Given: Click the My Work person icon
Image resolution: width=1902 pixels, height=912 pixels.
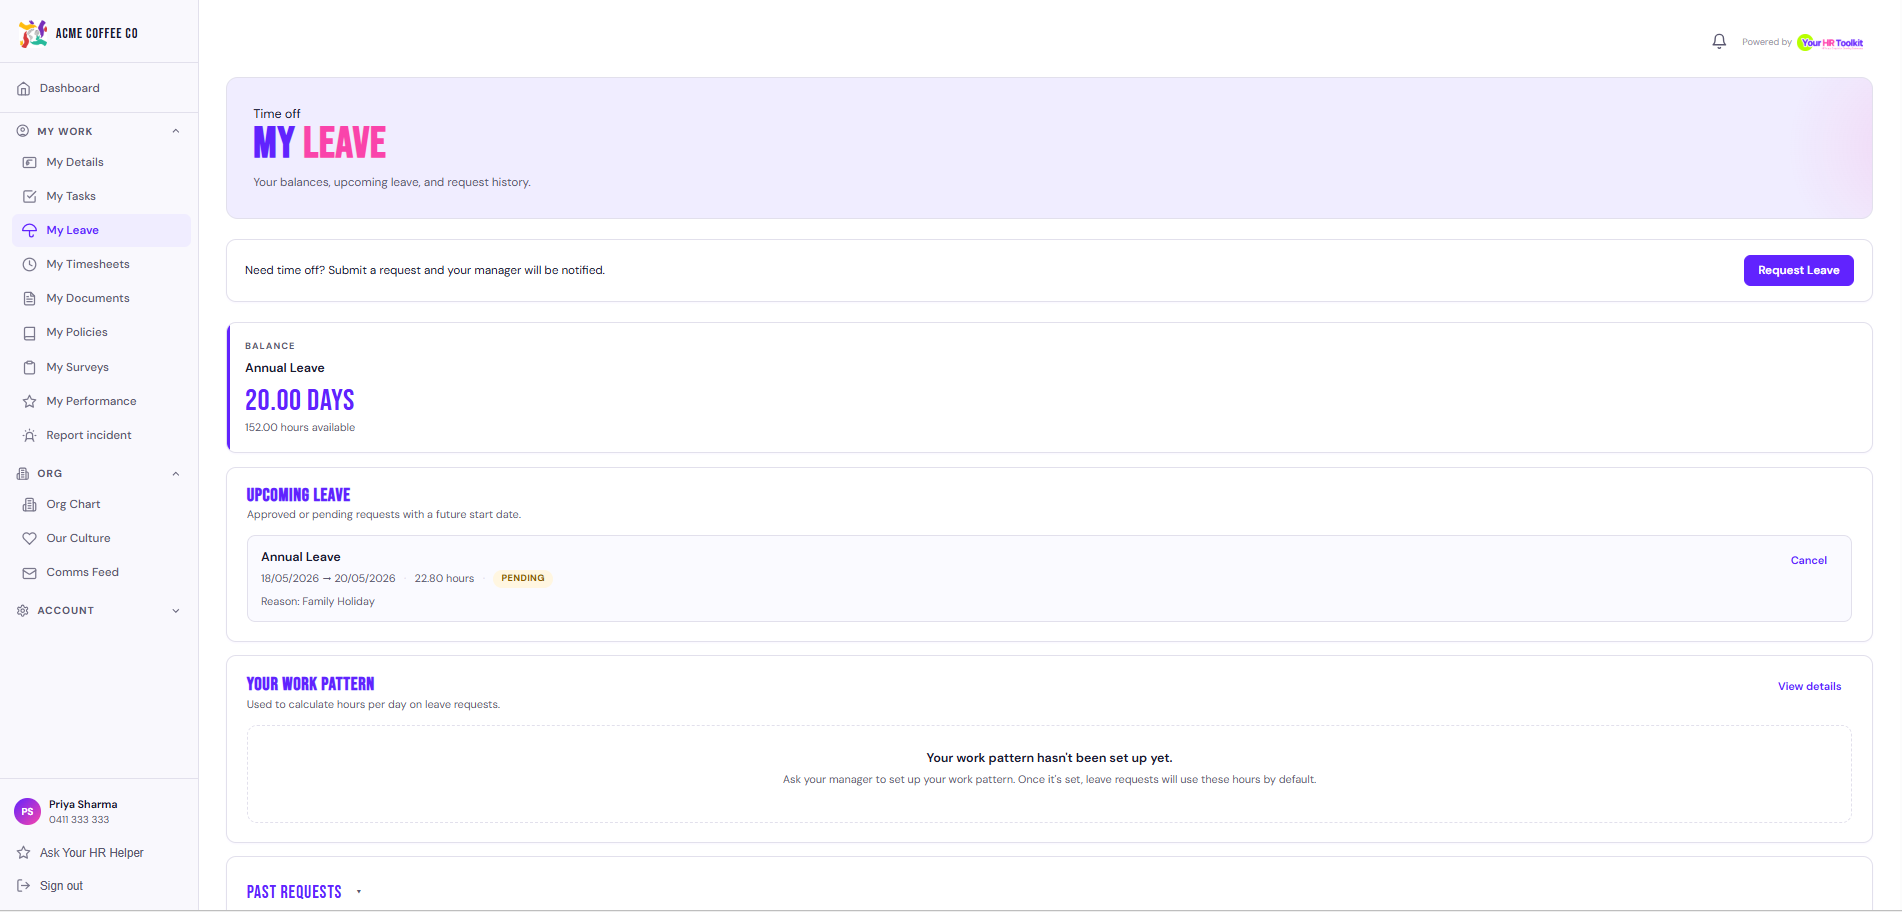Looking at the screenshot, I should (x=23, y=131).
